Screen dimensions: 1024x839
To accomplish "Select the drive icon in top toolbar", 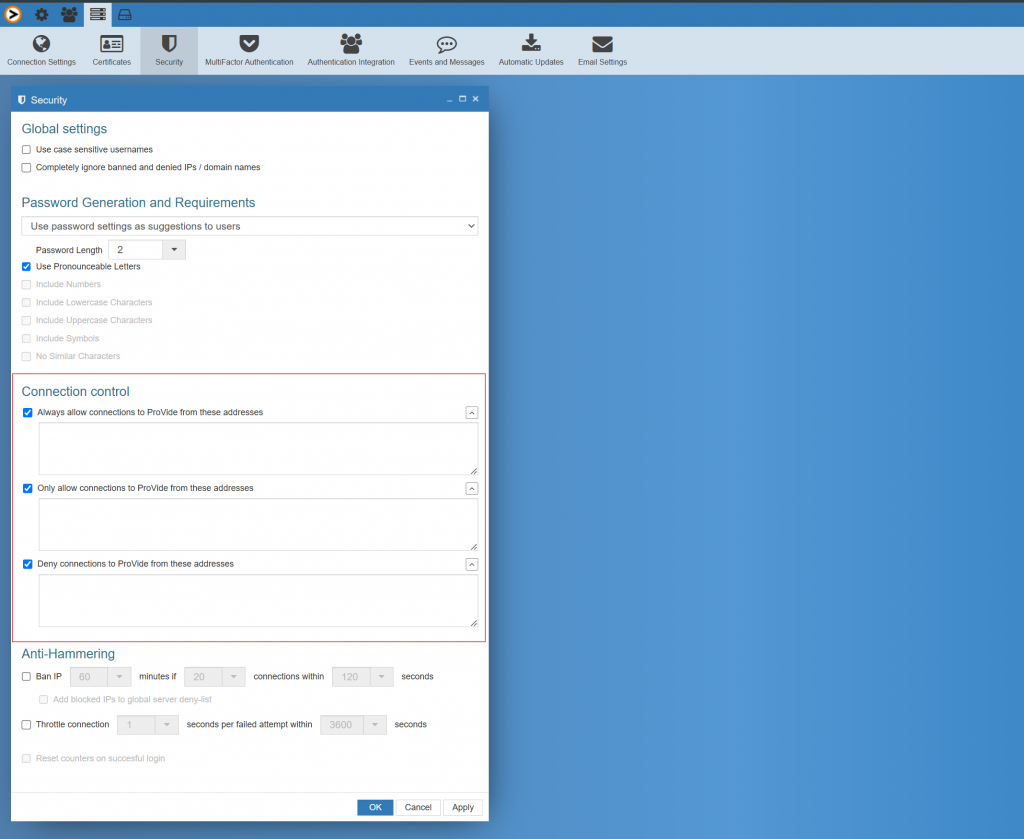I will point(124,13).
